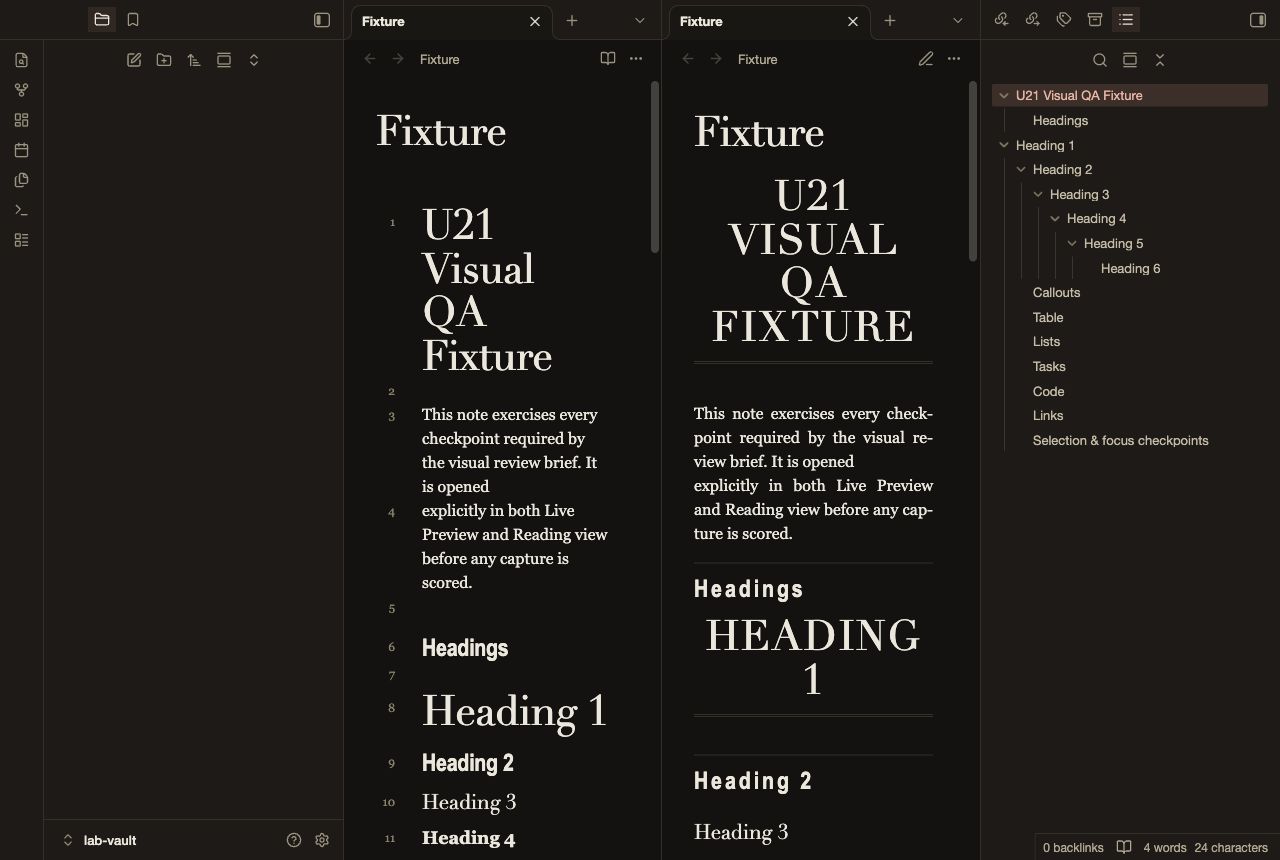Click the calendar daily note ribbon icon
Image resolution: width=1280 pixels, height=860 pixels.
22,150
